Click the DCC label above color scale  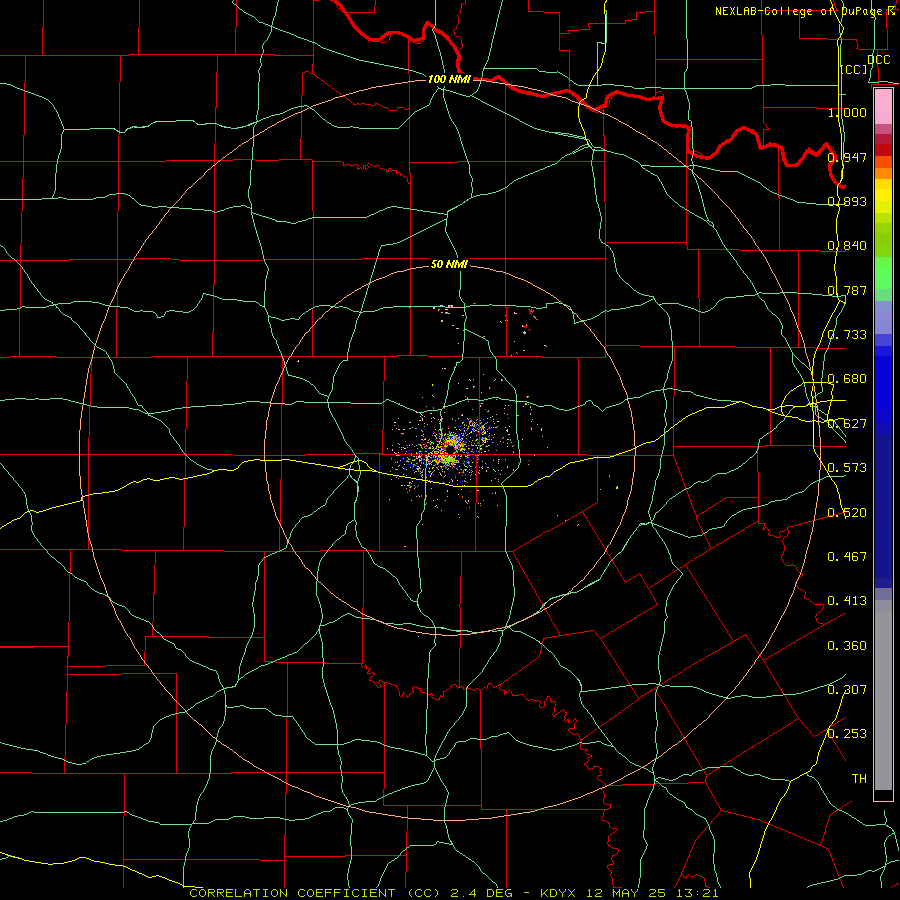pos(878,60)
